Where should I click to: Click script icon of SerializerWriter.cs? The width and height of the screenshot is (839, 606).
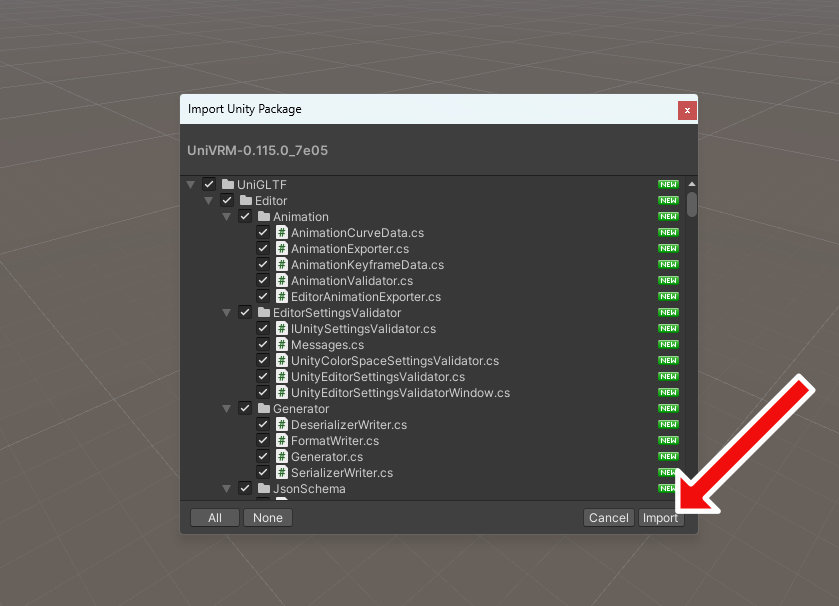(x=282, y=473)
